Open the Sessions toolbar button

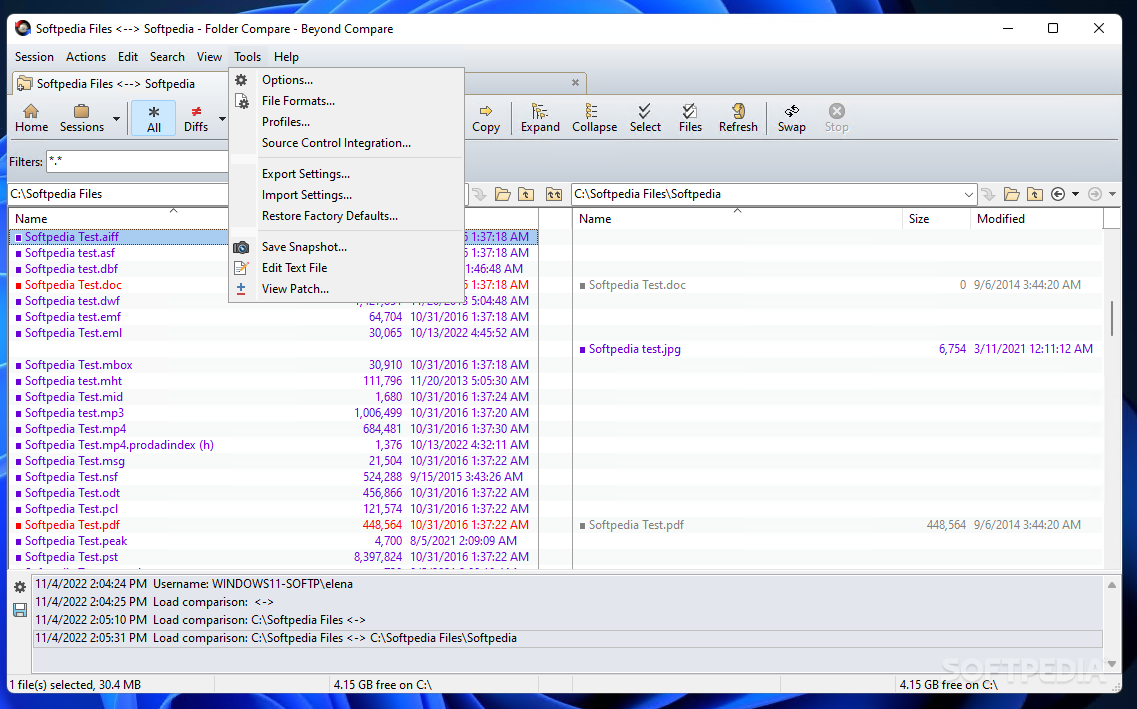pyautogui.click(x=82, y=118)
